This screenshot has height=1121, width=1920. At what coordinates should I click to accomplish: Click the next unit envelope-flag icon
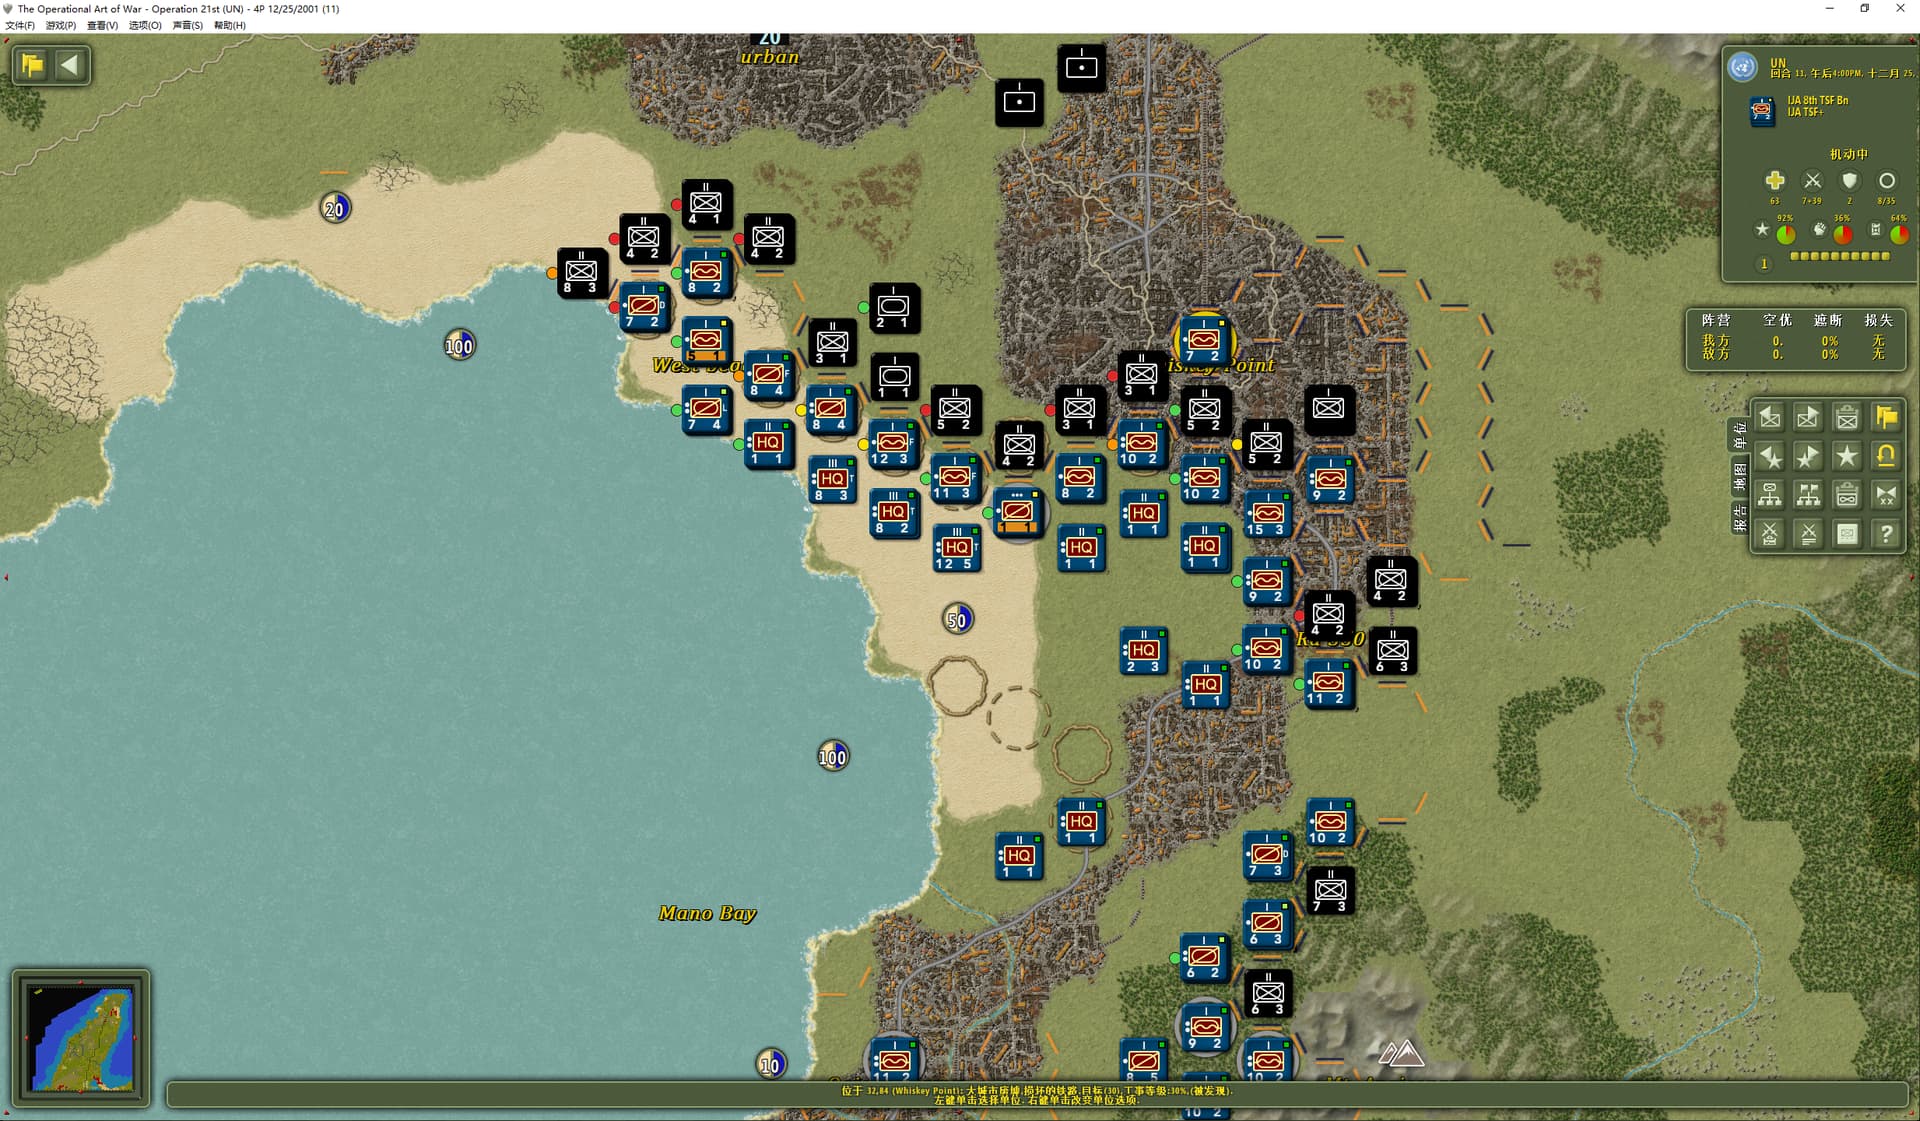point(1808,417)
